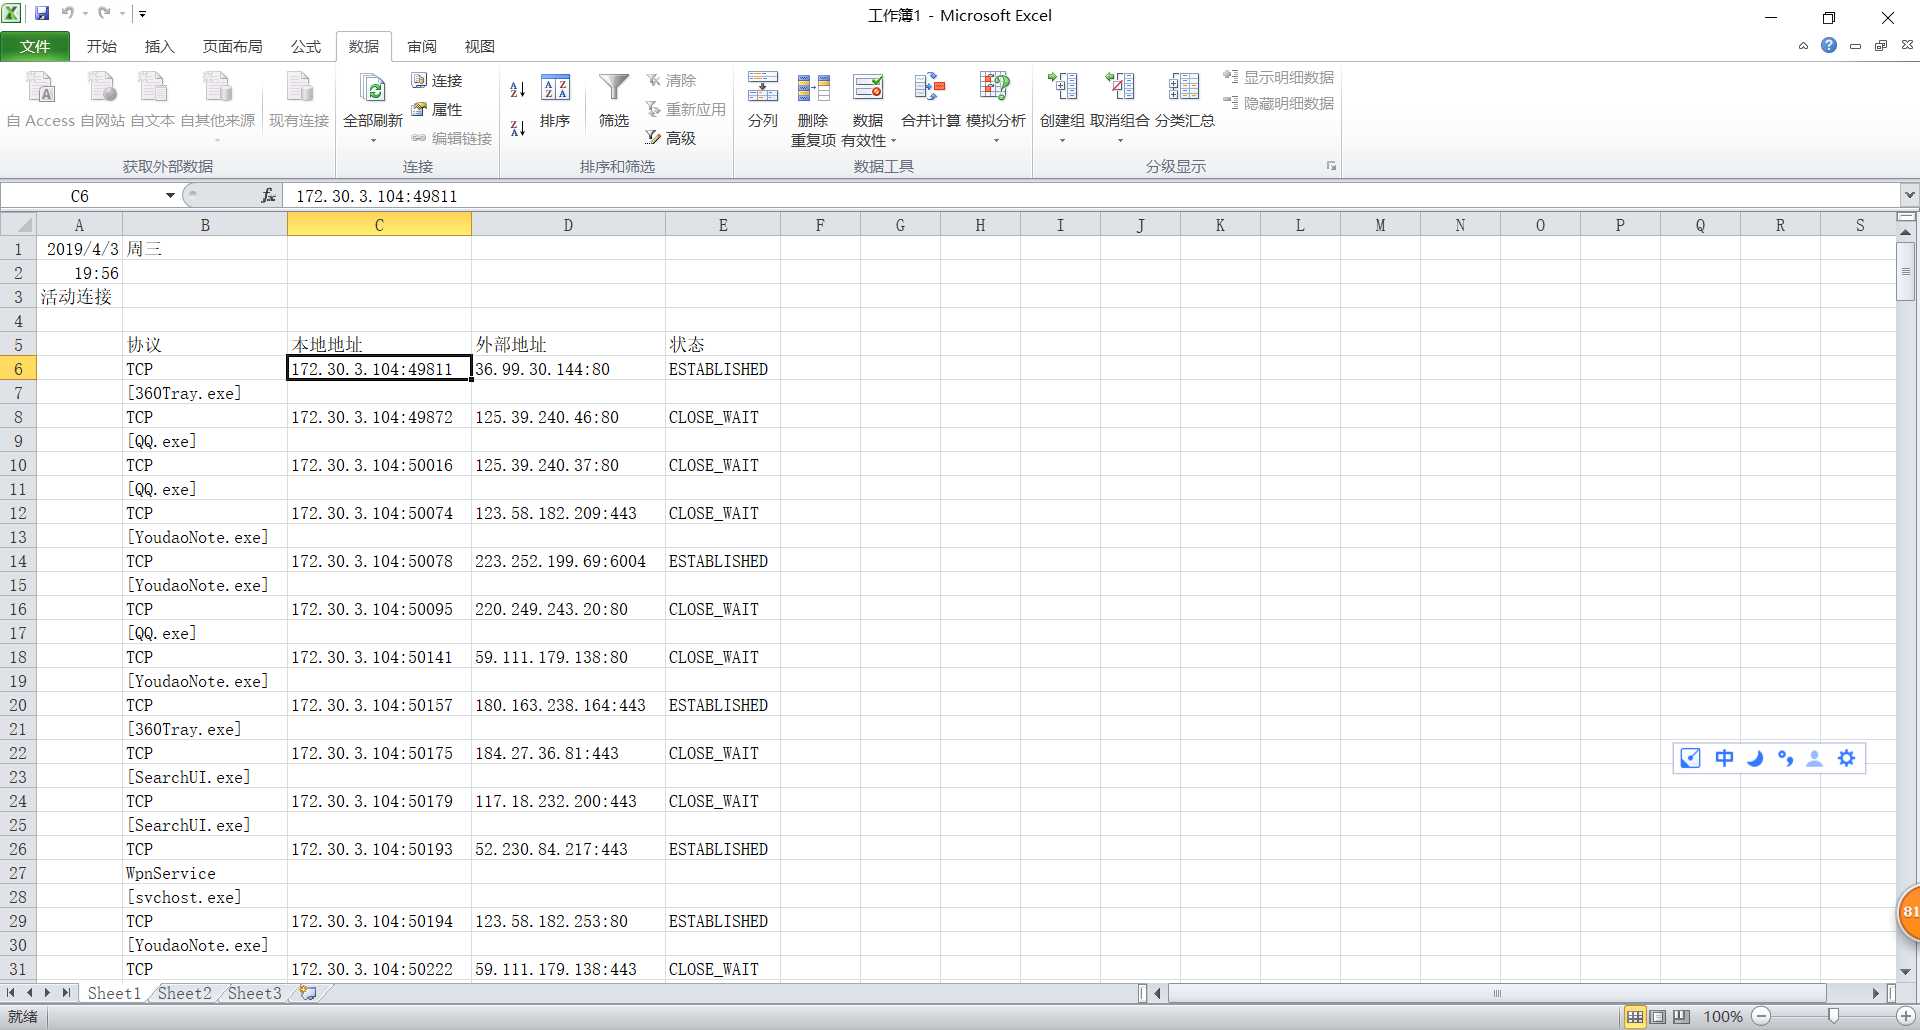Click the IME settings gear icon
This screenshot has height=1030, width=1920.
(x=1846, y=758)
